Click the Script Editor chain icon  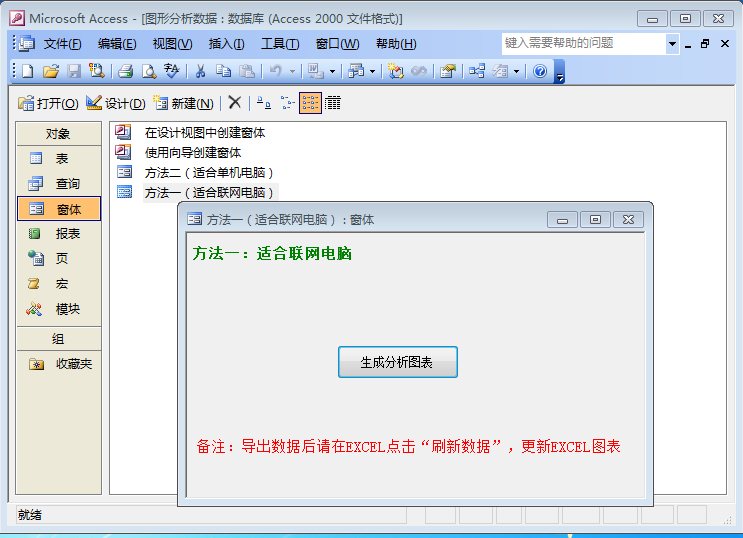click(418, 71)
